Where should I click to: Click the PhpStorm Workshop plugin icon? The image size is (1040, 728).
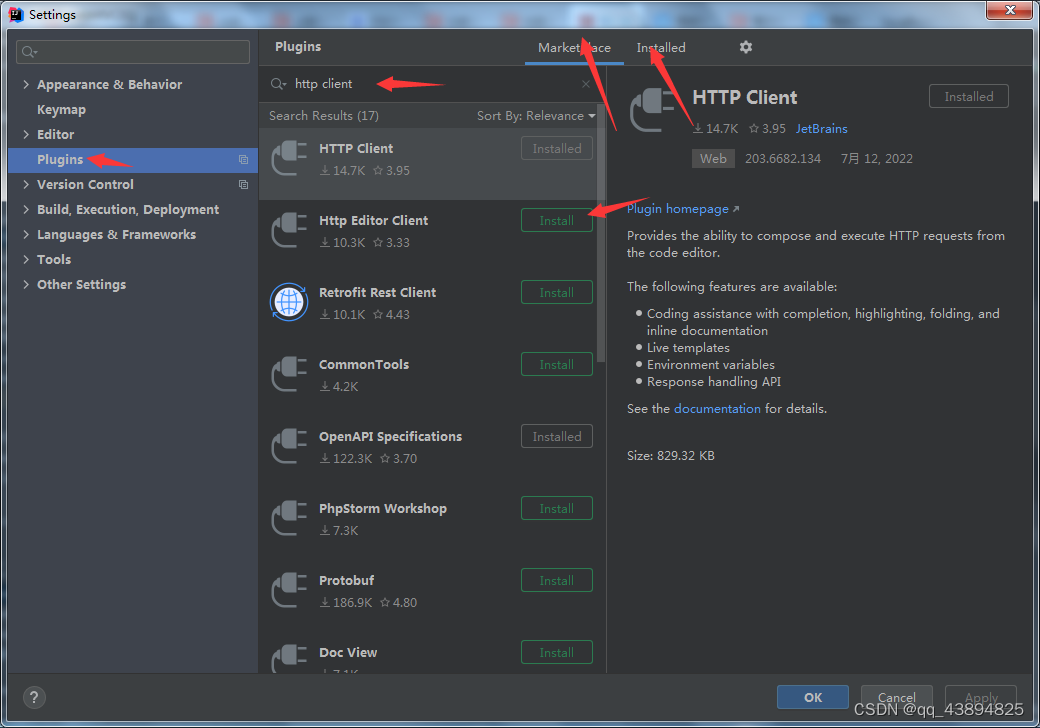tap(290, 518)
